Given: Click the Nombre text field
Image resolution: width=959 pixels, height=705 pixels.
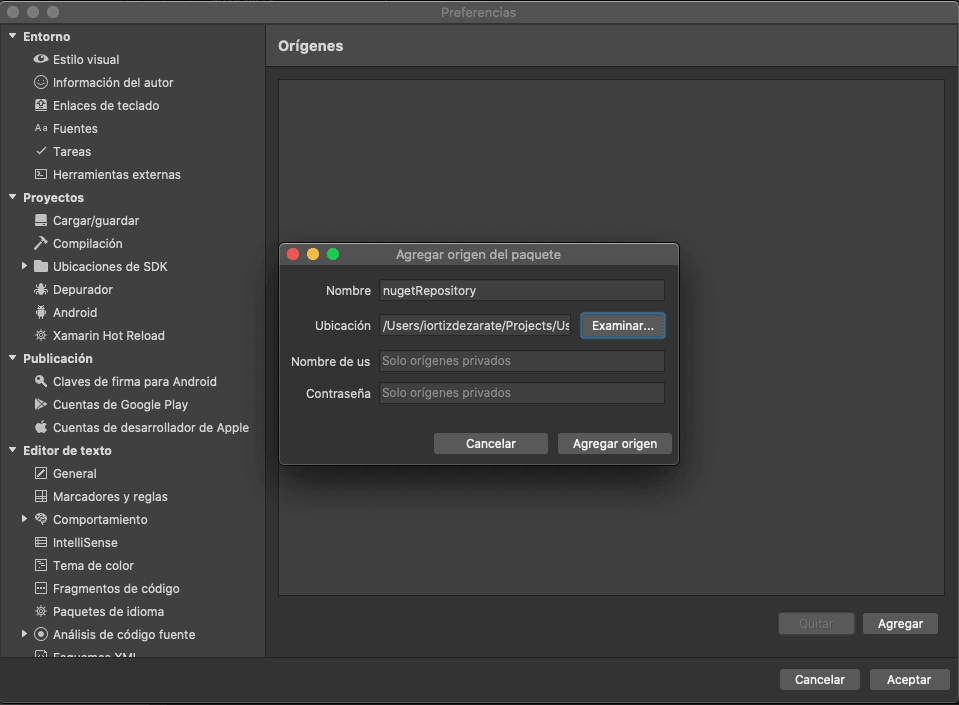Looking at the screenshot, I should click(x=521, y=291).
